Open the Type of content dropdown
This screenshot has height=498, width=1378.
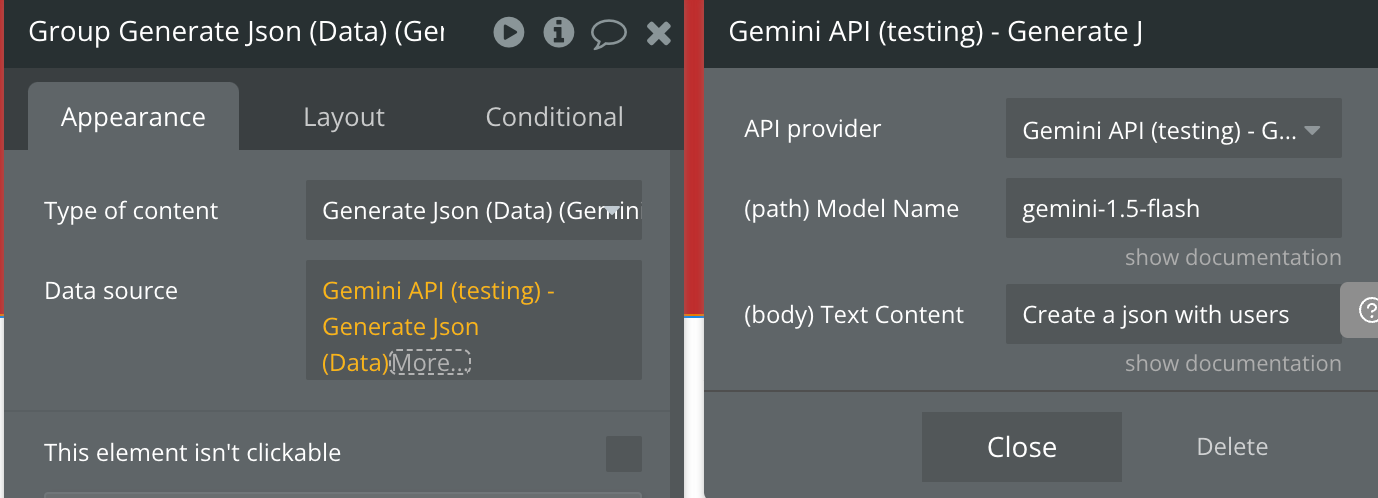pyautogui.click(x=474, y=211)
